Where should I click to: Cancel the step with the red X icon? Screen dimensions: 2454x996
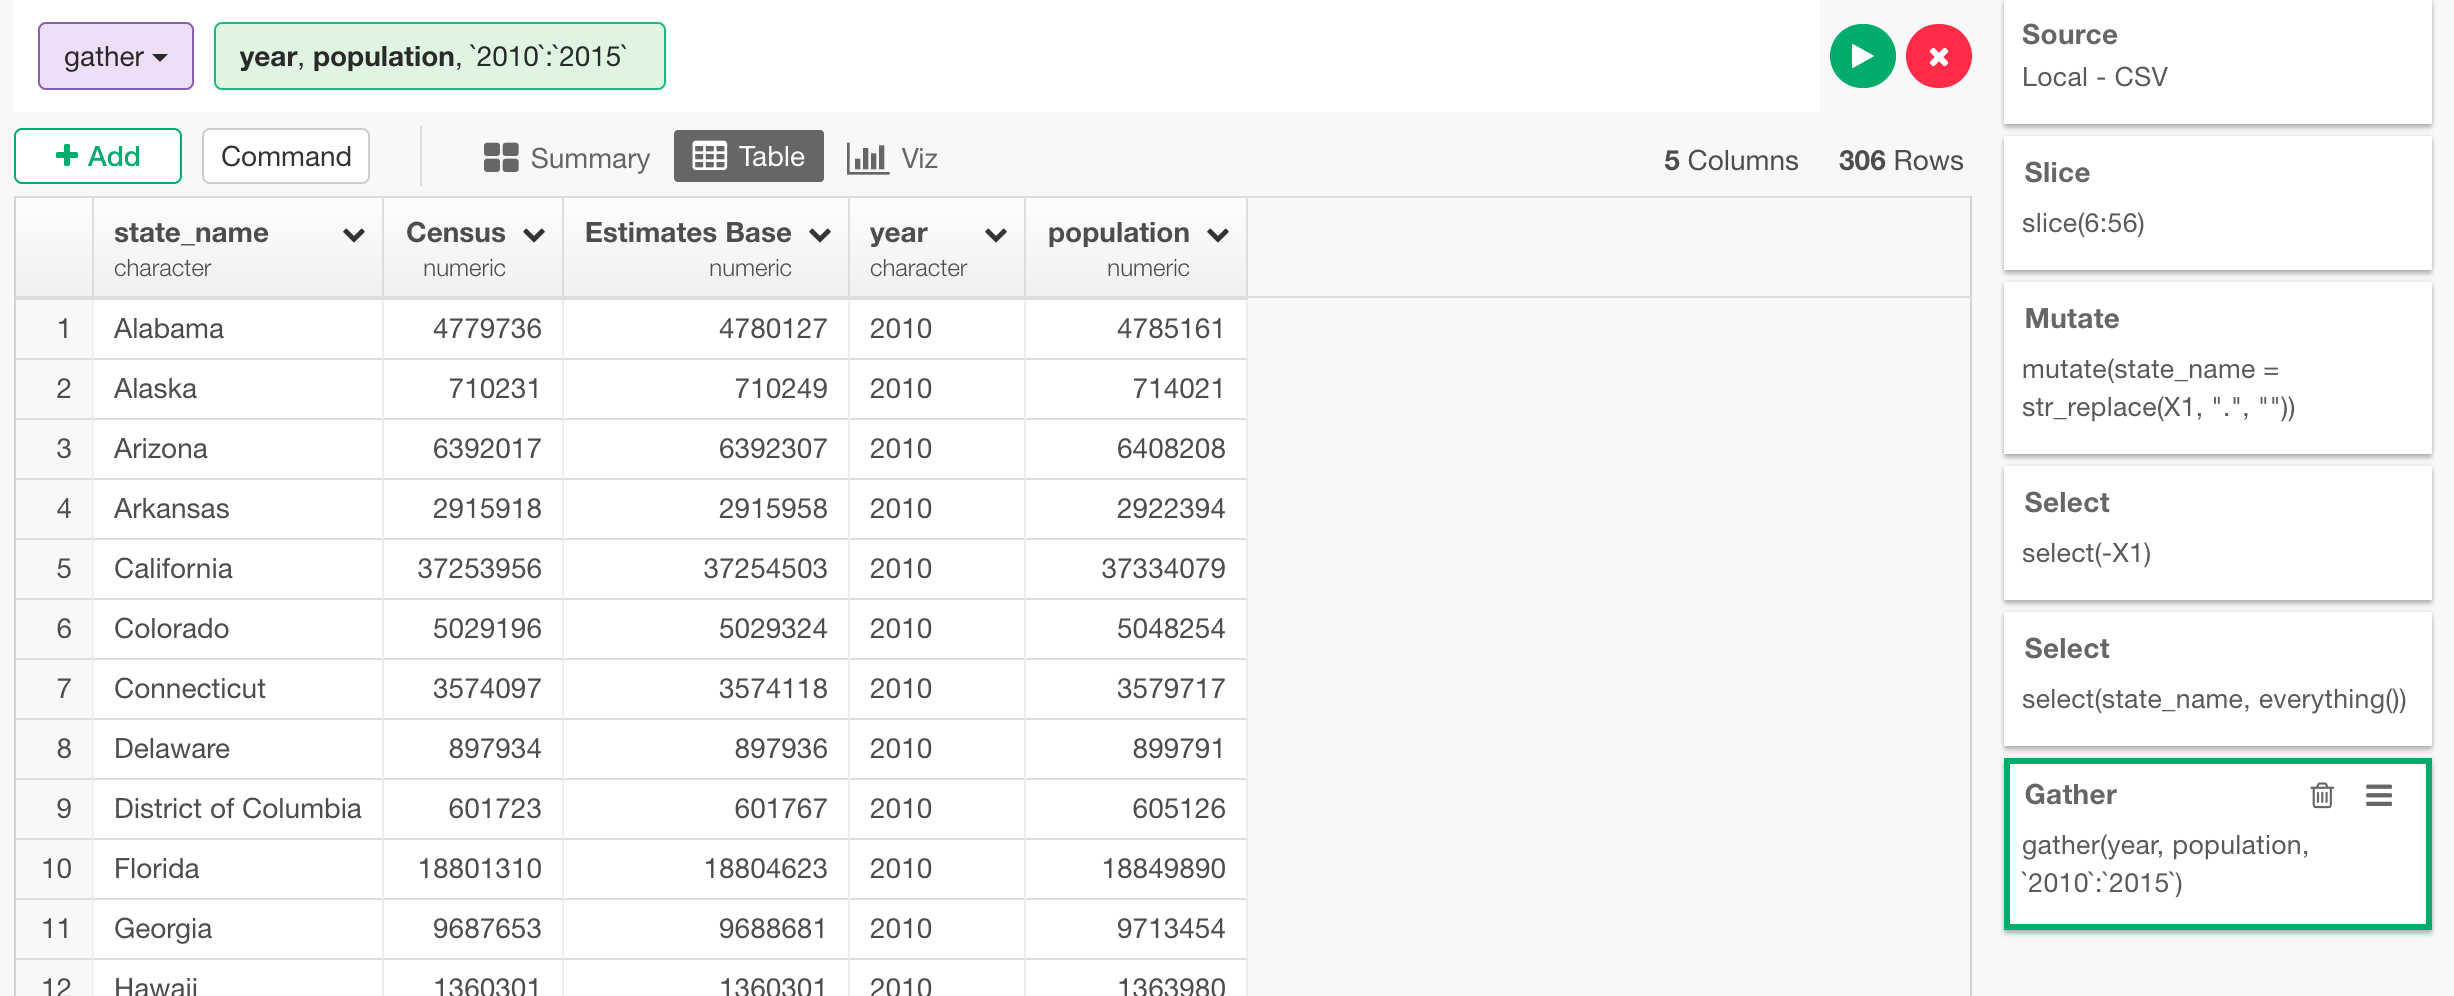(1938, 56)
